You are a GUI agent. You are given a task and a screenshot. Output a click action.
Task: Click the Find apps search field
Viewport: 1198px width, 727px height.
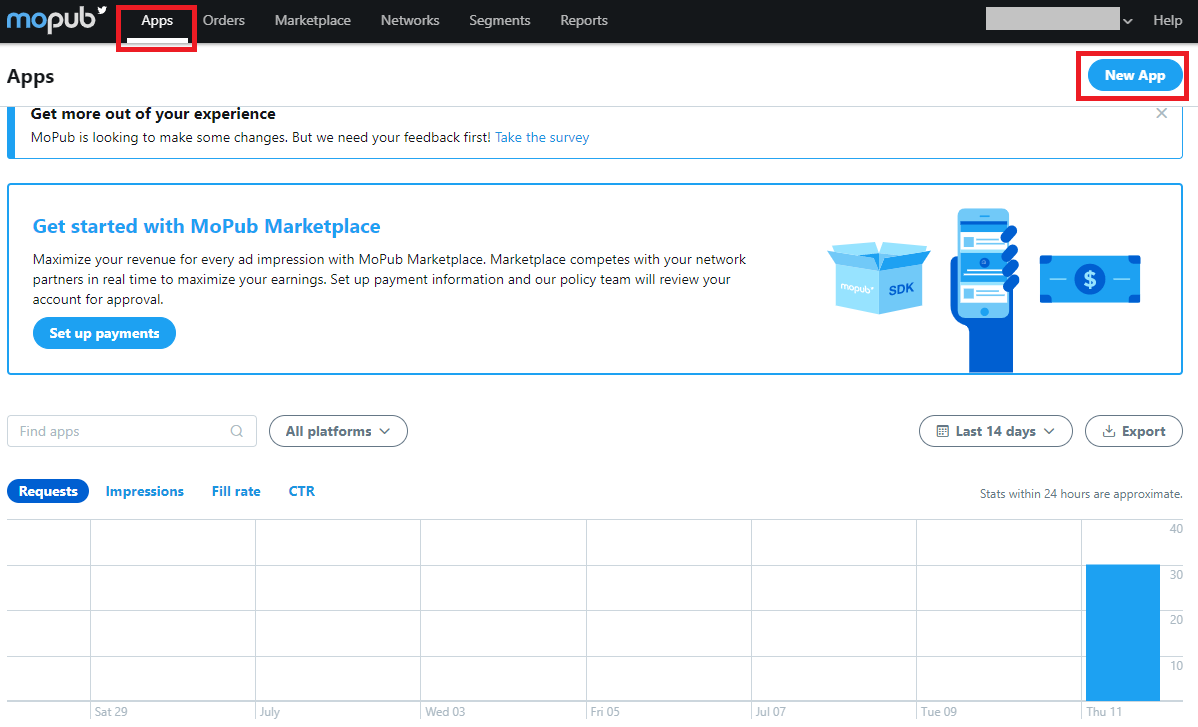[x=132, y=431]
